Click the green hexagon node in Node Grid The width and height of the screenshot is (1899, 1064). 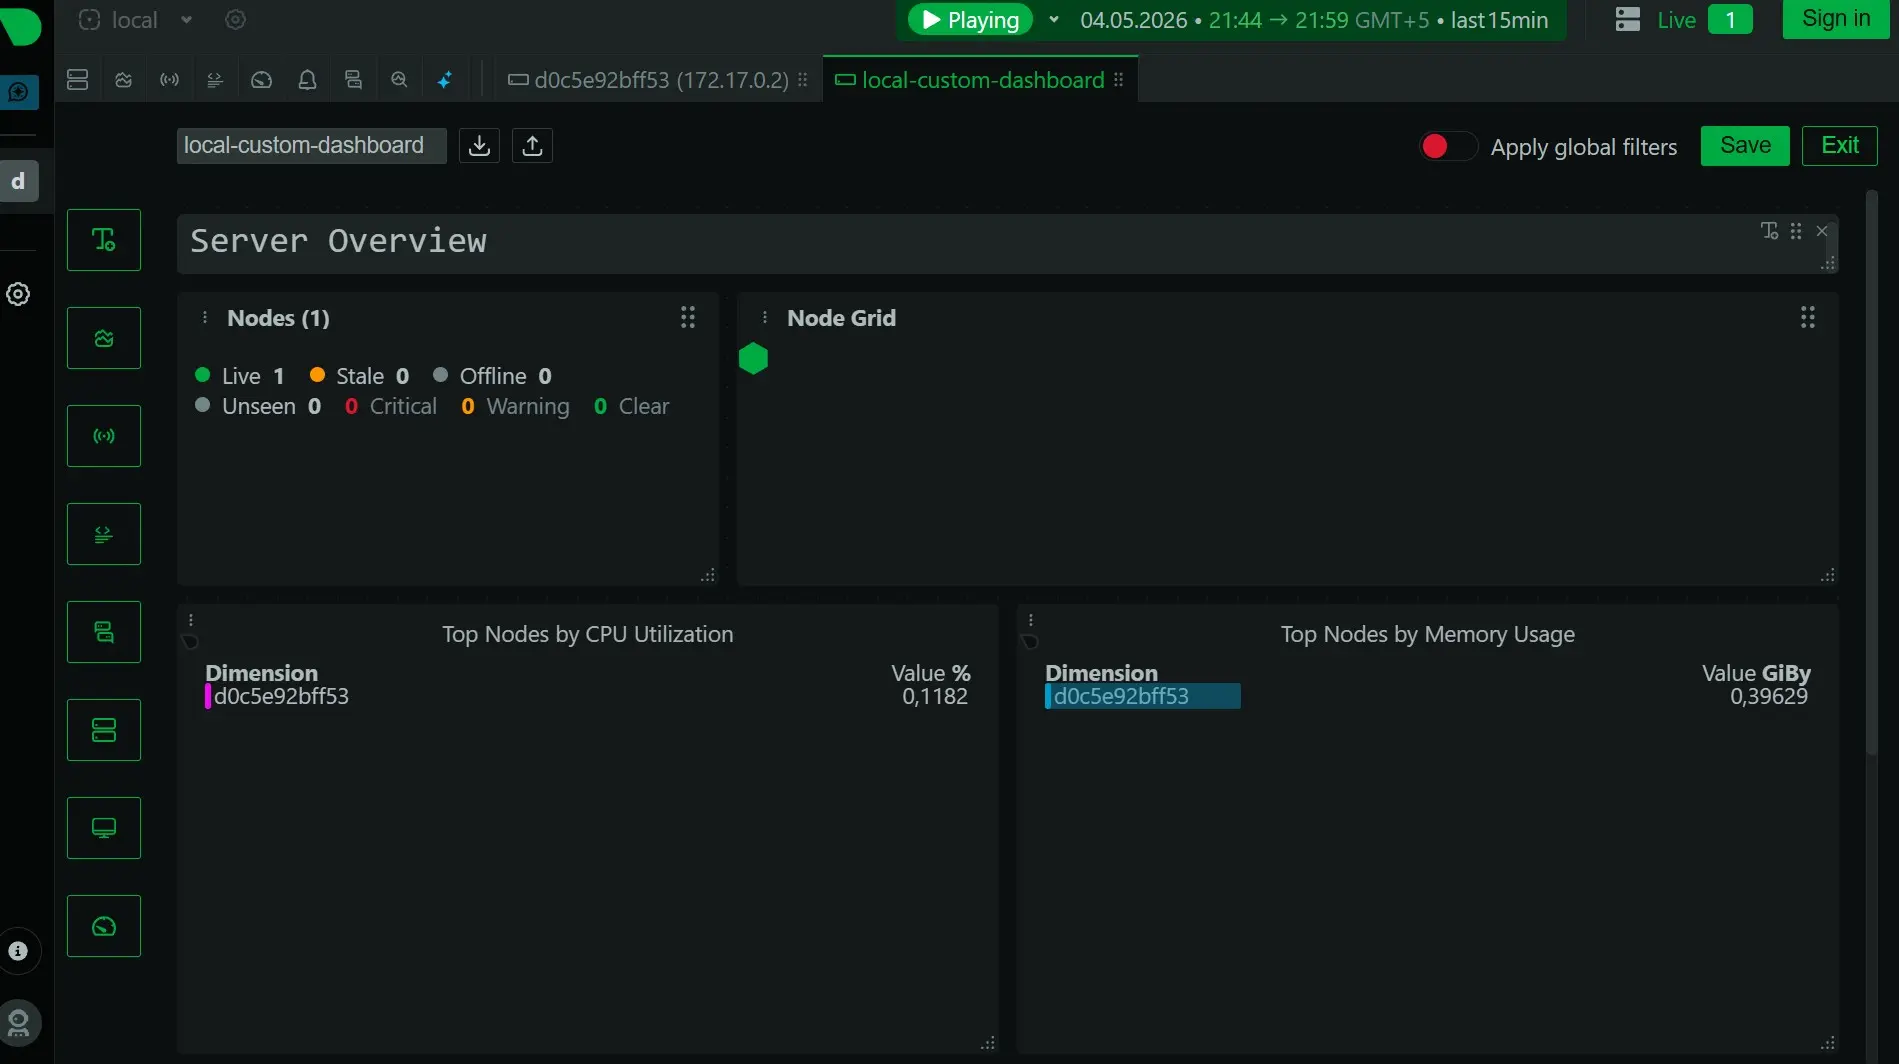[x=753, y=359]
